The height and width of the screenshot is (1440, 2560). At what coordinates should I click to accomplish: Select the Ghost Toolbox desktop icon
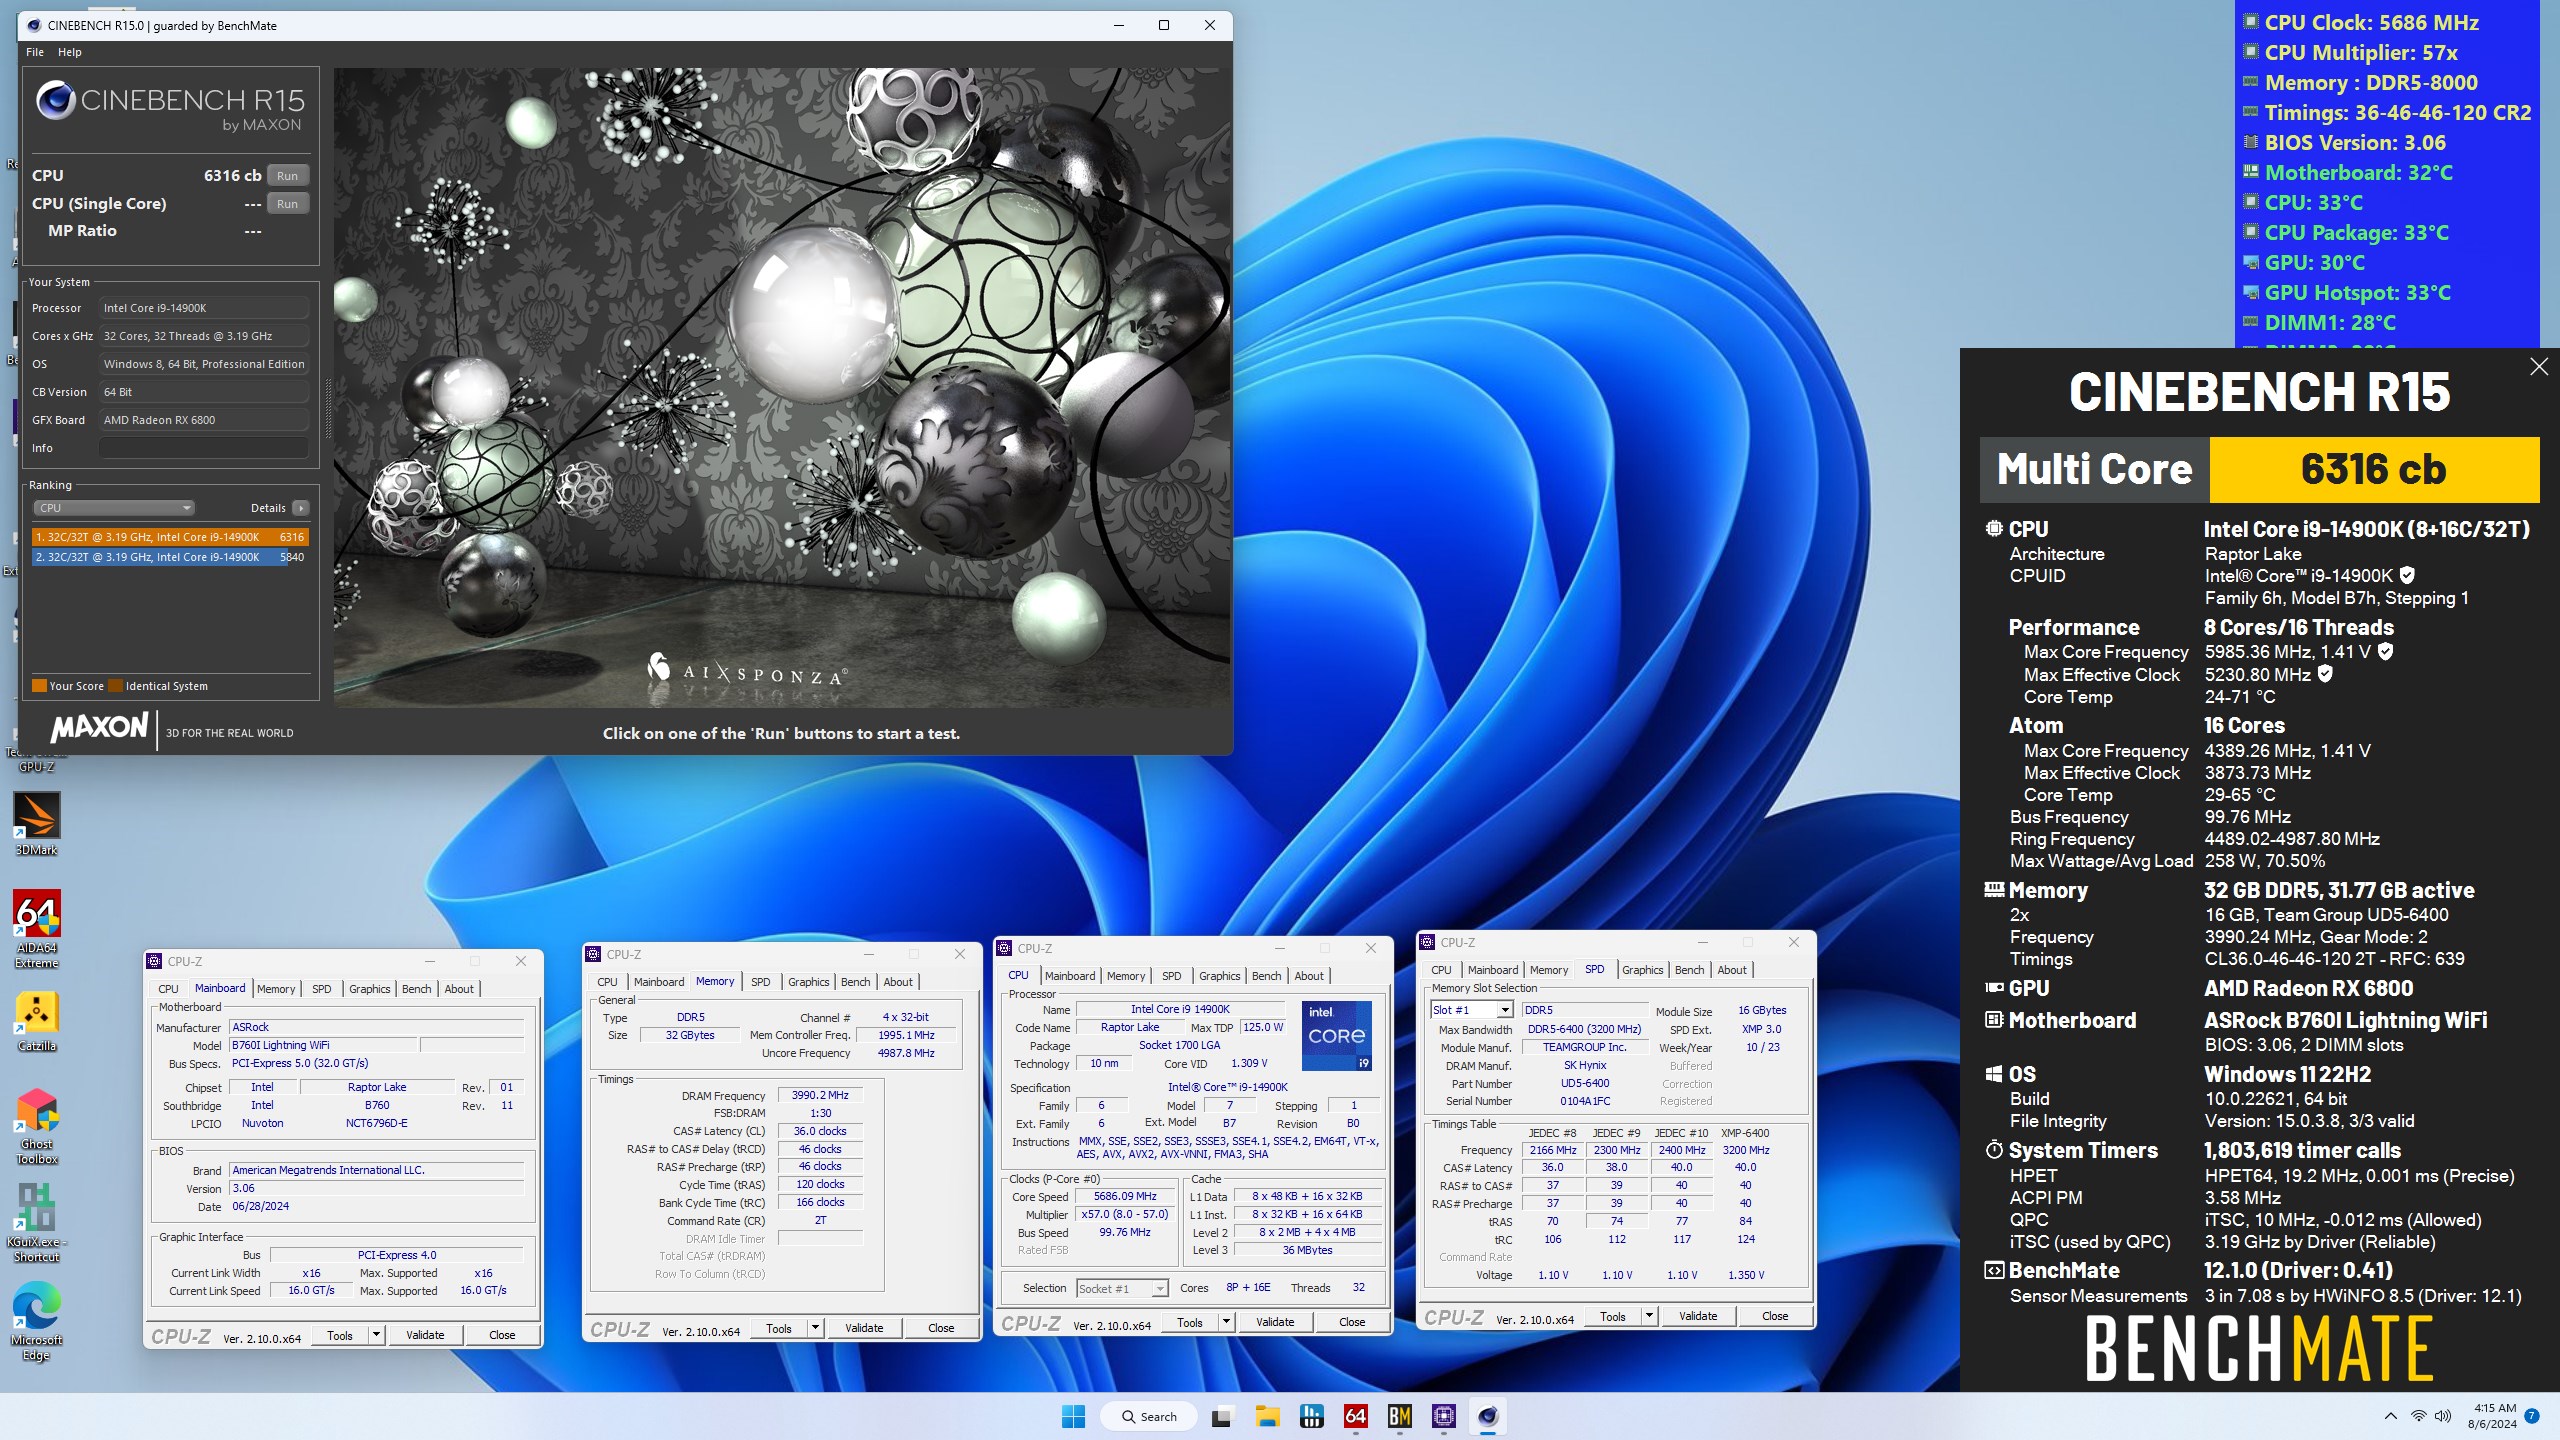click(37, 1126)
